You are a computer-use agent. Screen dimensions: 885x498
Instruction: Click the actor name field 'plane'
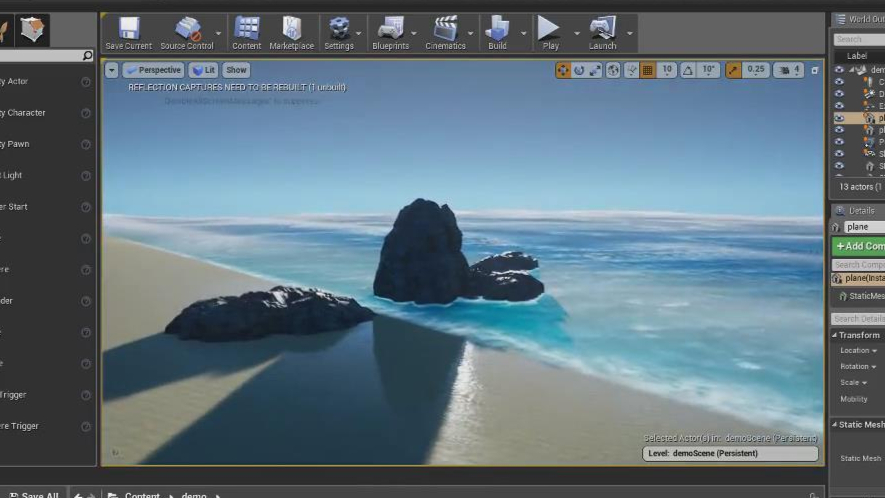(865, 227)
